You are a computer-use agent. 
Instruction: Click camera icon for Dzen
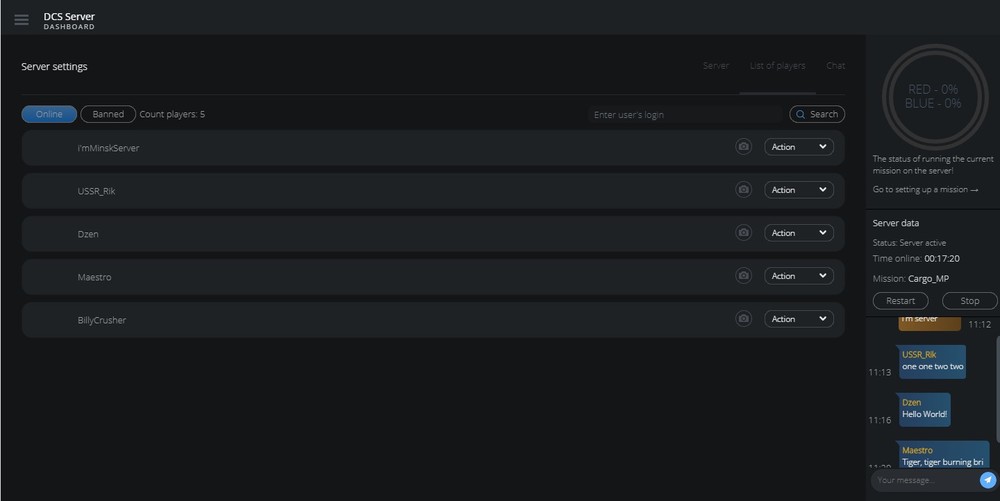743,233
